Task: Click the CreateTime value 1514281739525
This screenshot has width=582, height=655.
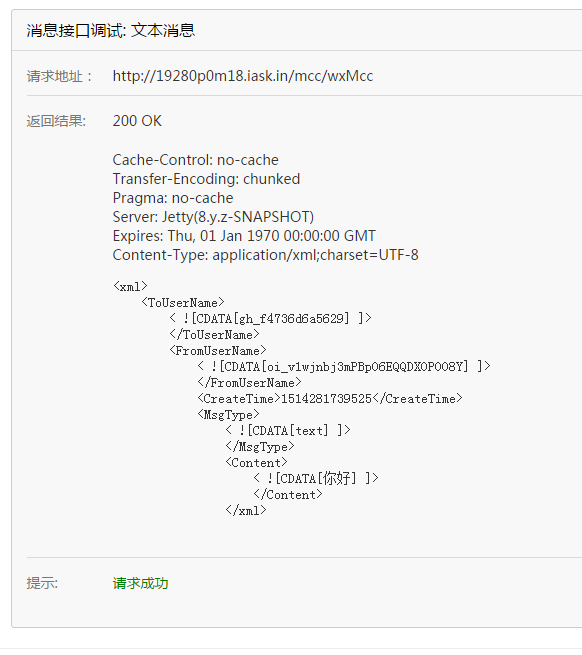Action: tap(326, 399)
